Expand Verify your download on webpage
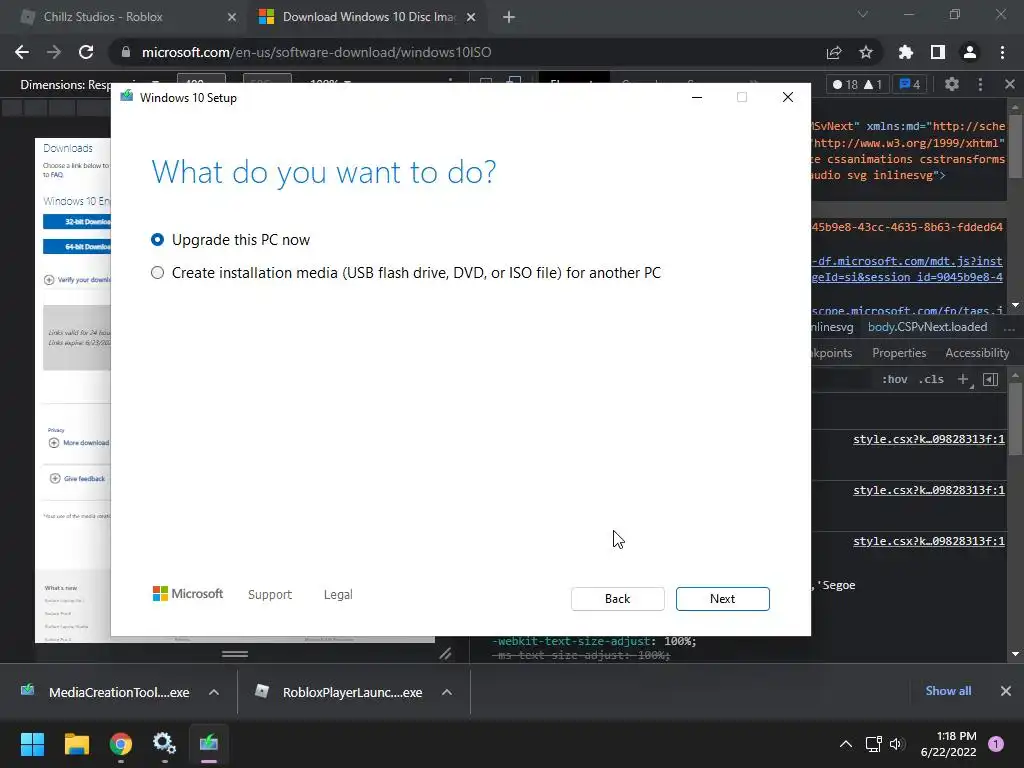The height and width of the screenshot is (768, 1024). (77, 280)
